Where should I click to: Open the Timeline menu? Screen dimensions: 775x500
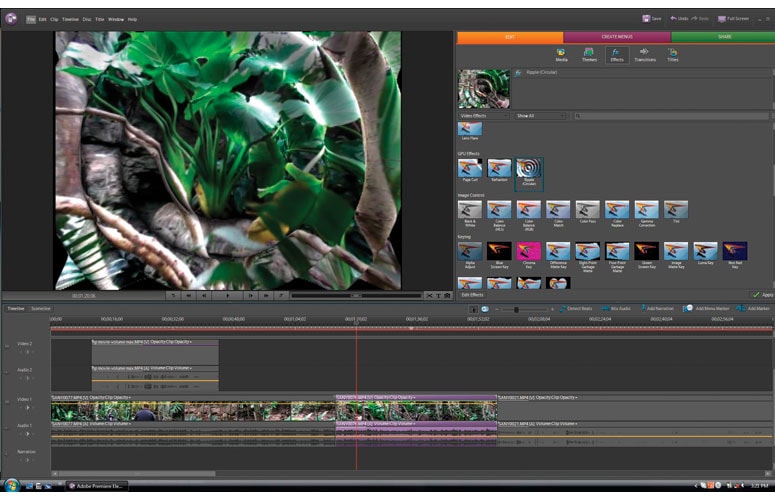(x=70, y=19)
